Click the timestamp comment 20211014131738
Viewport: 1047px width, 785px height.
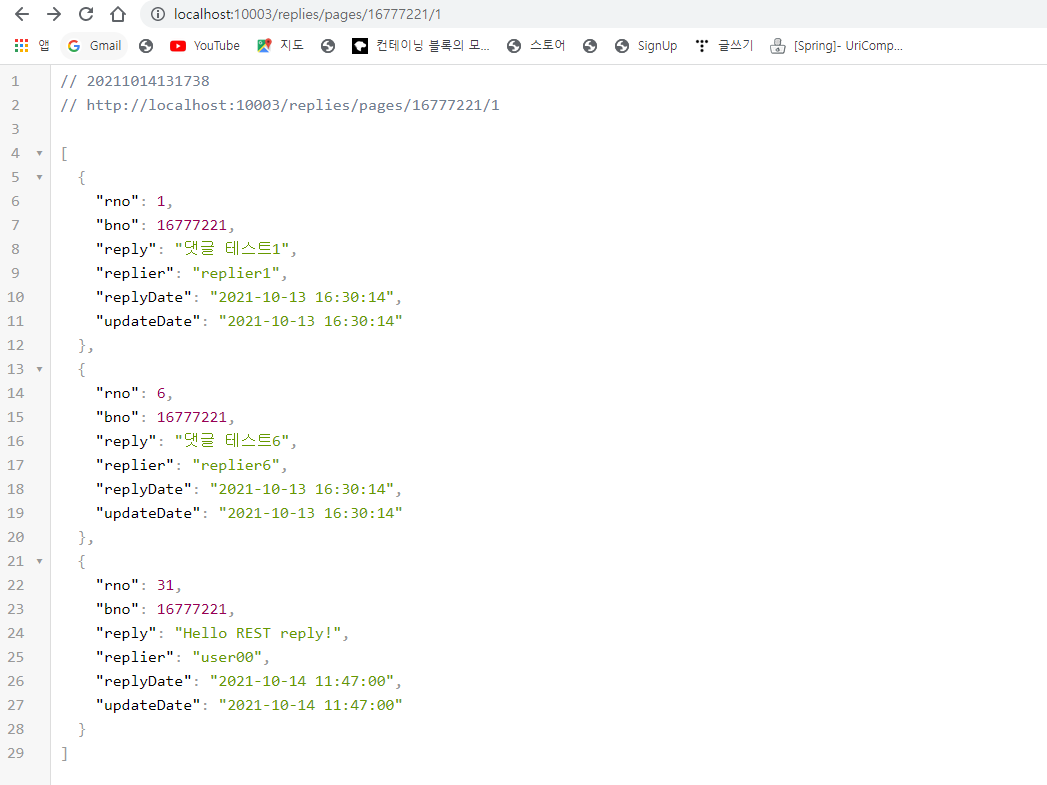coord(148,81)
